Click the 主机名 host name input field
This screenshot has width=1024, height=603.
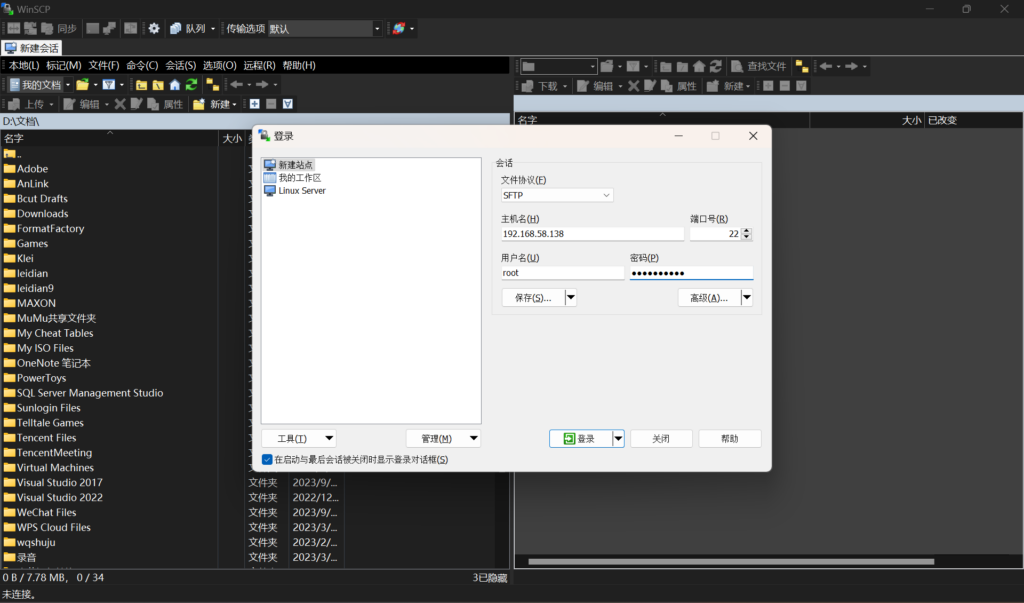(x=592, y=234)
